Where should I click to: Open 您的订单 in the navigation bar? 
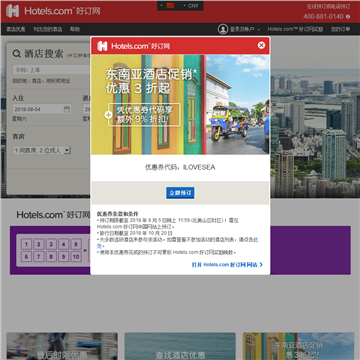click(x=340, y=29)
